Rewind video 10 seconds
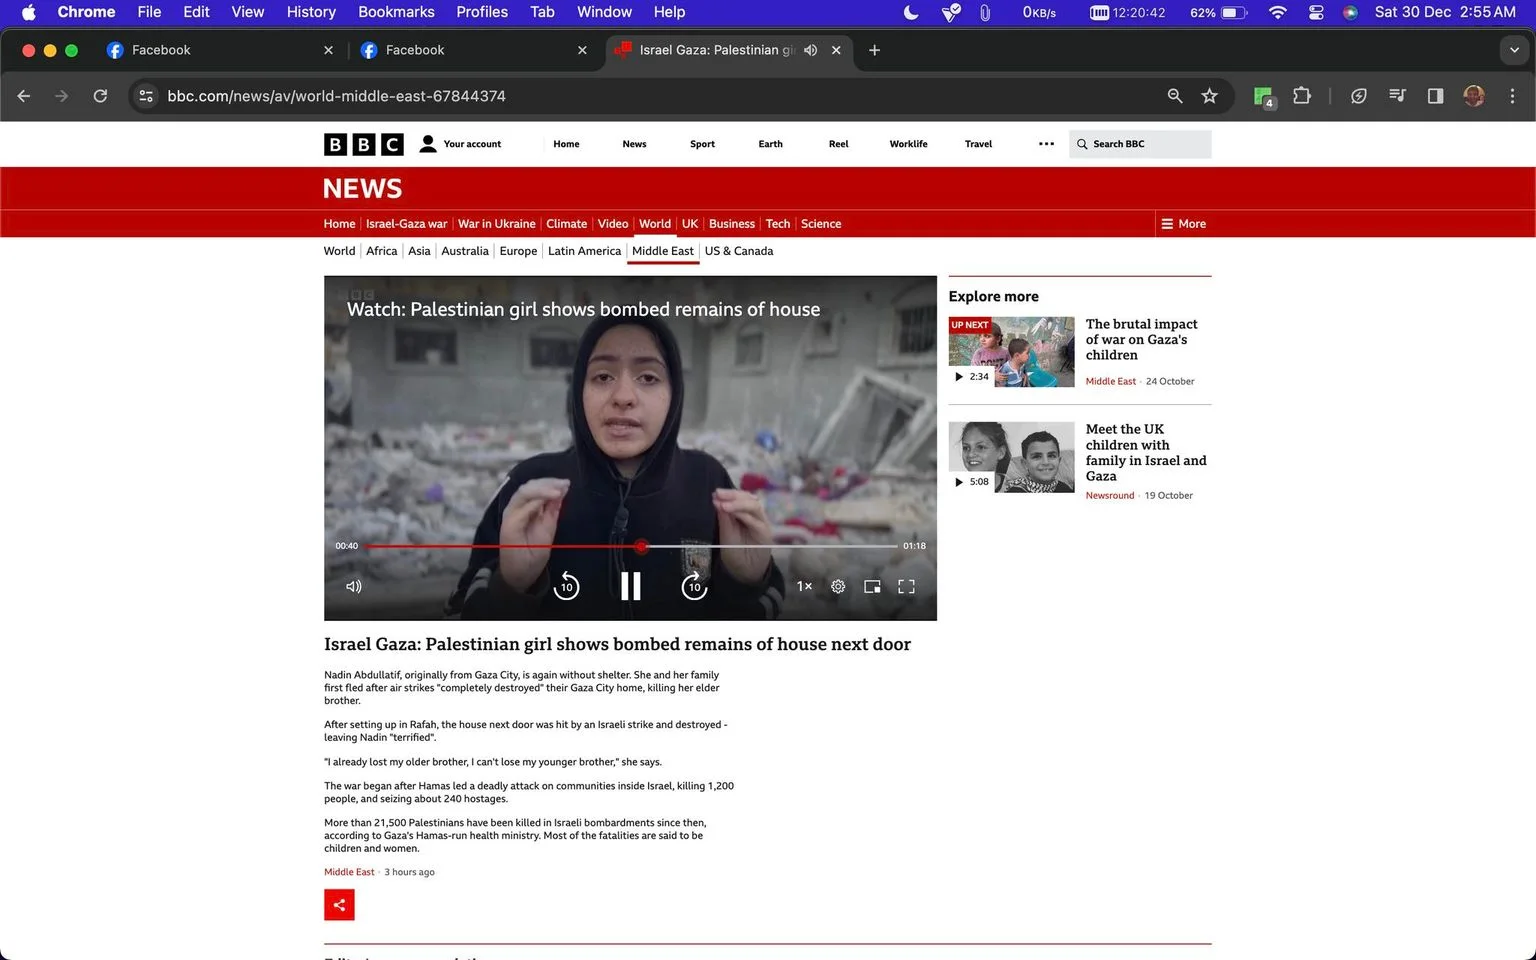Screen dimensions: 1536x960 pos(566,586)
